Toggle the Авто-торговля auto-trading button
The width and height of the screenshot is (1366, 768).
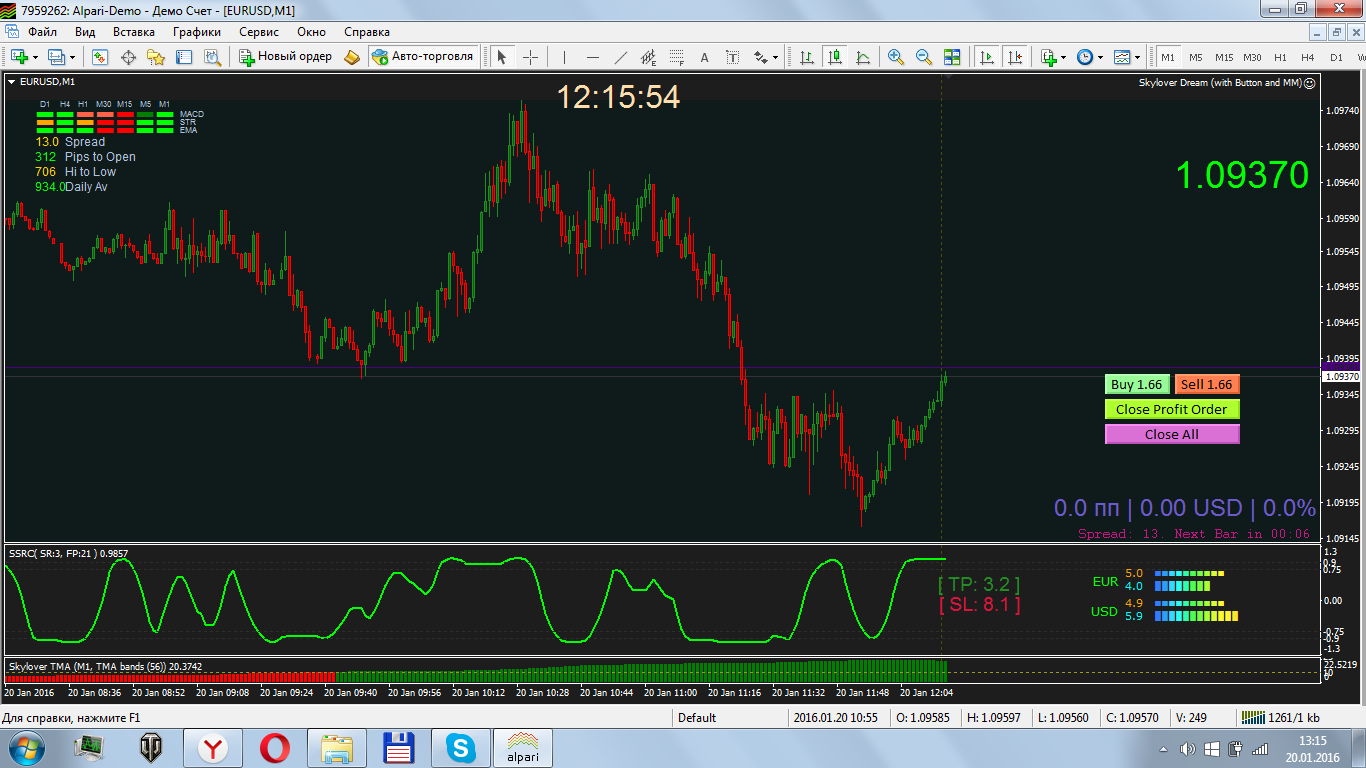click(x=422, y=57)
